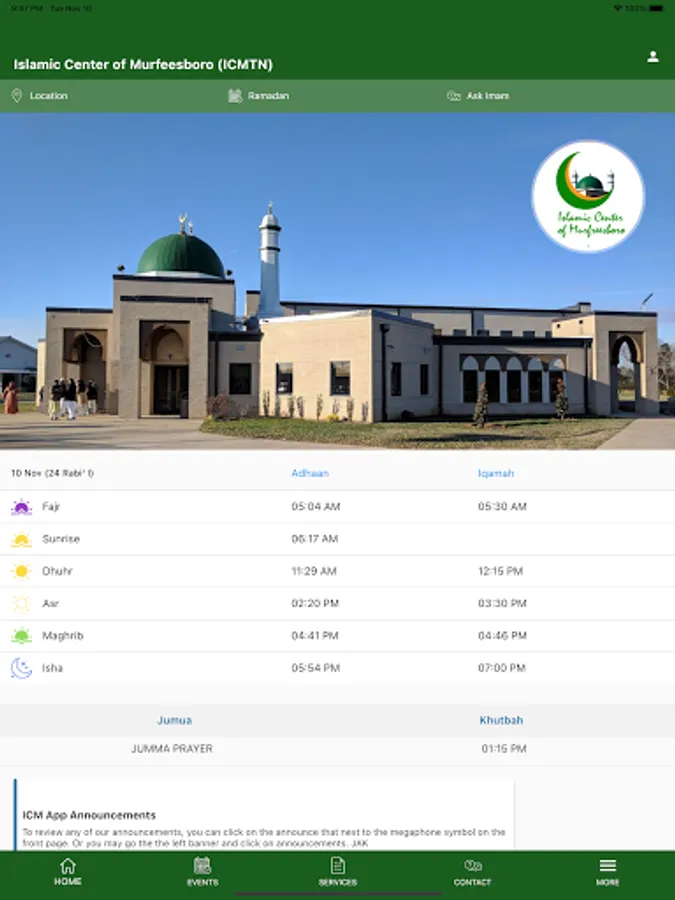The image size is (675, 900).
Task: Switch to the Contact tab
Action: click(472, 872)
